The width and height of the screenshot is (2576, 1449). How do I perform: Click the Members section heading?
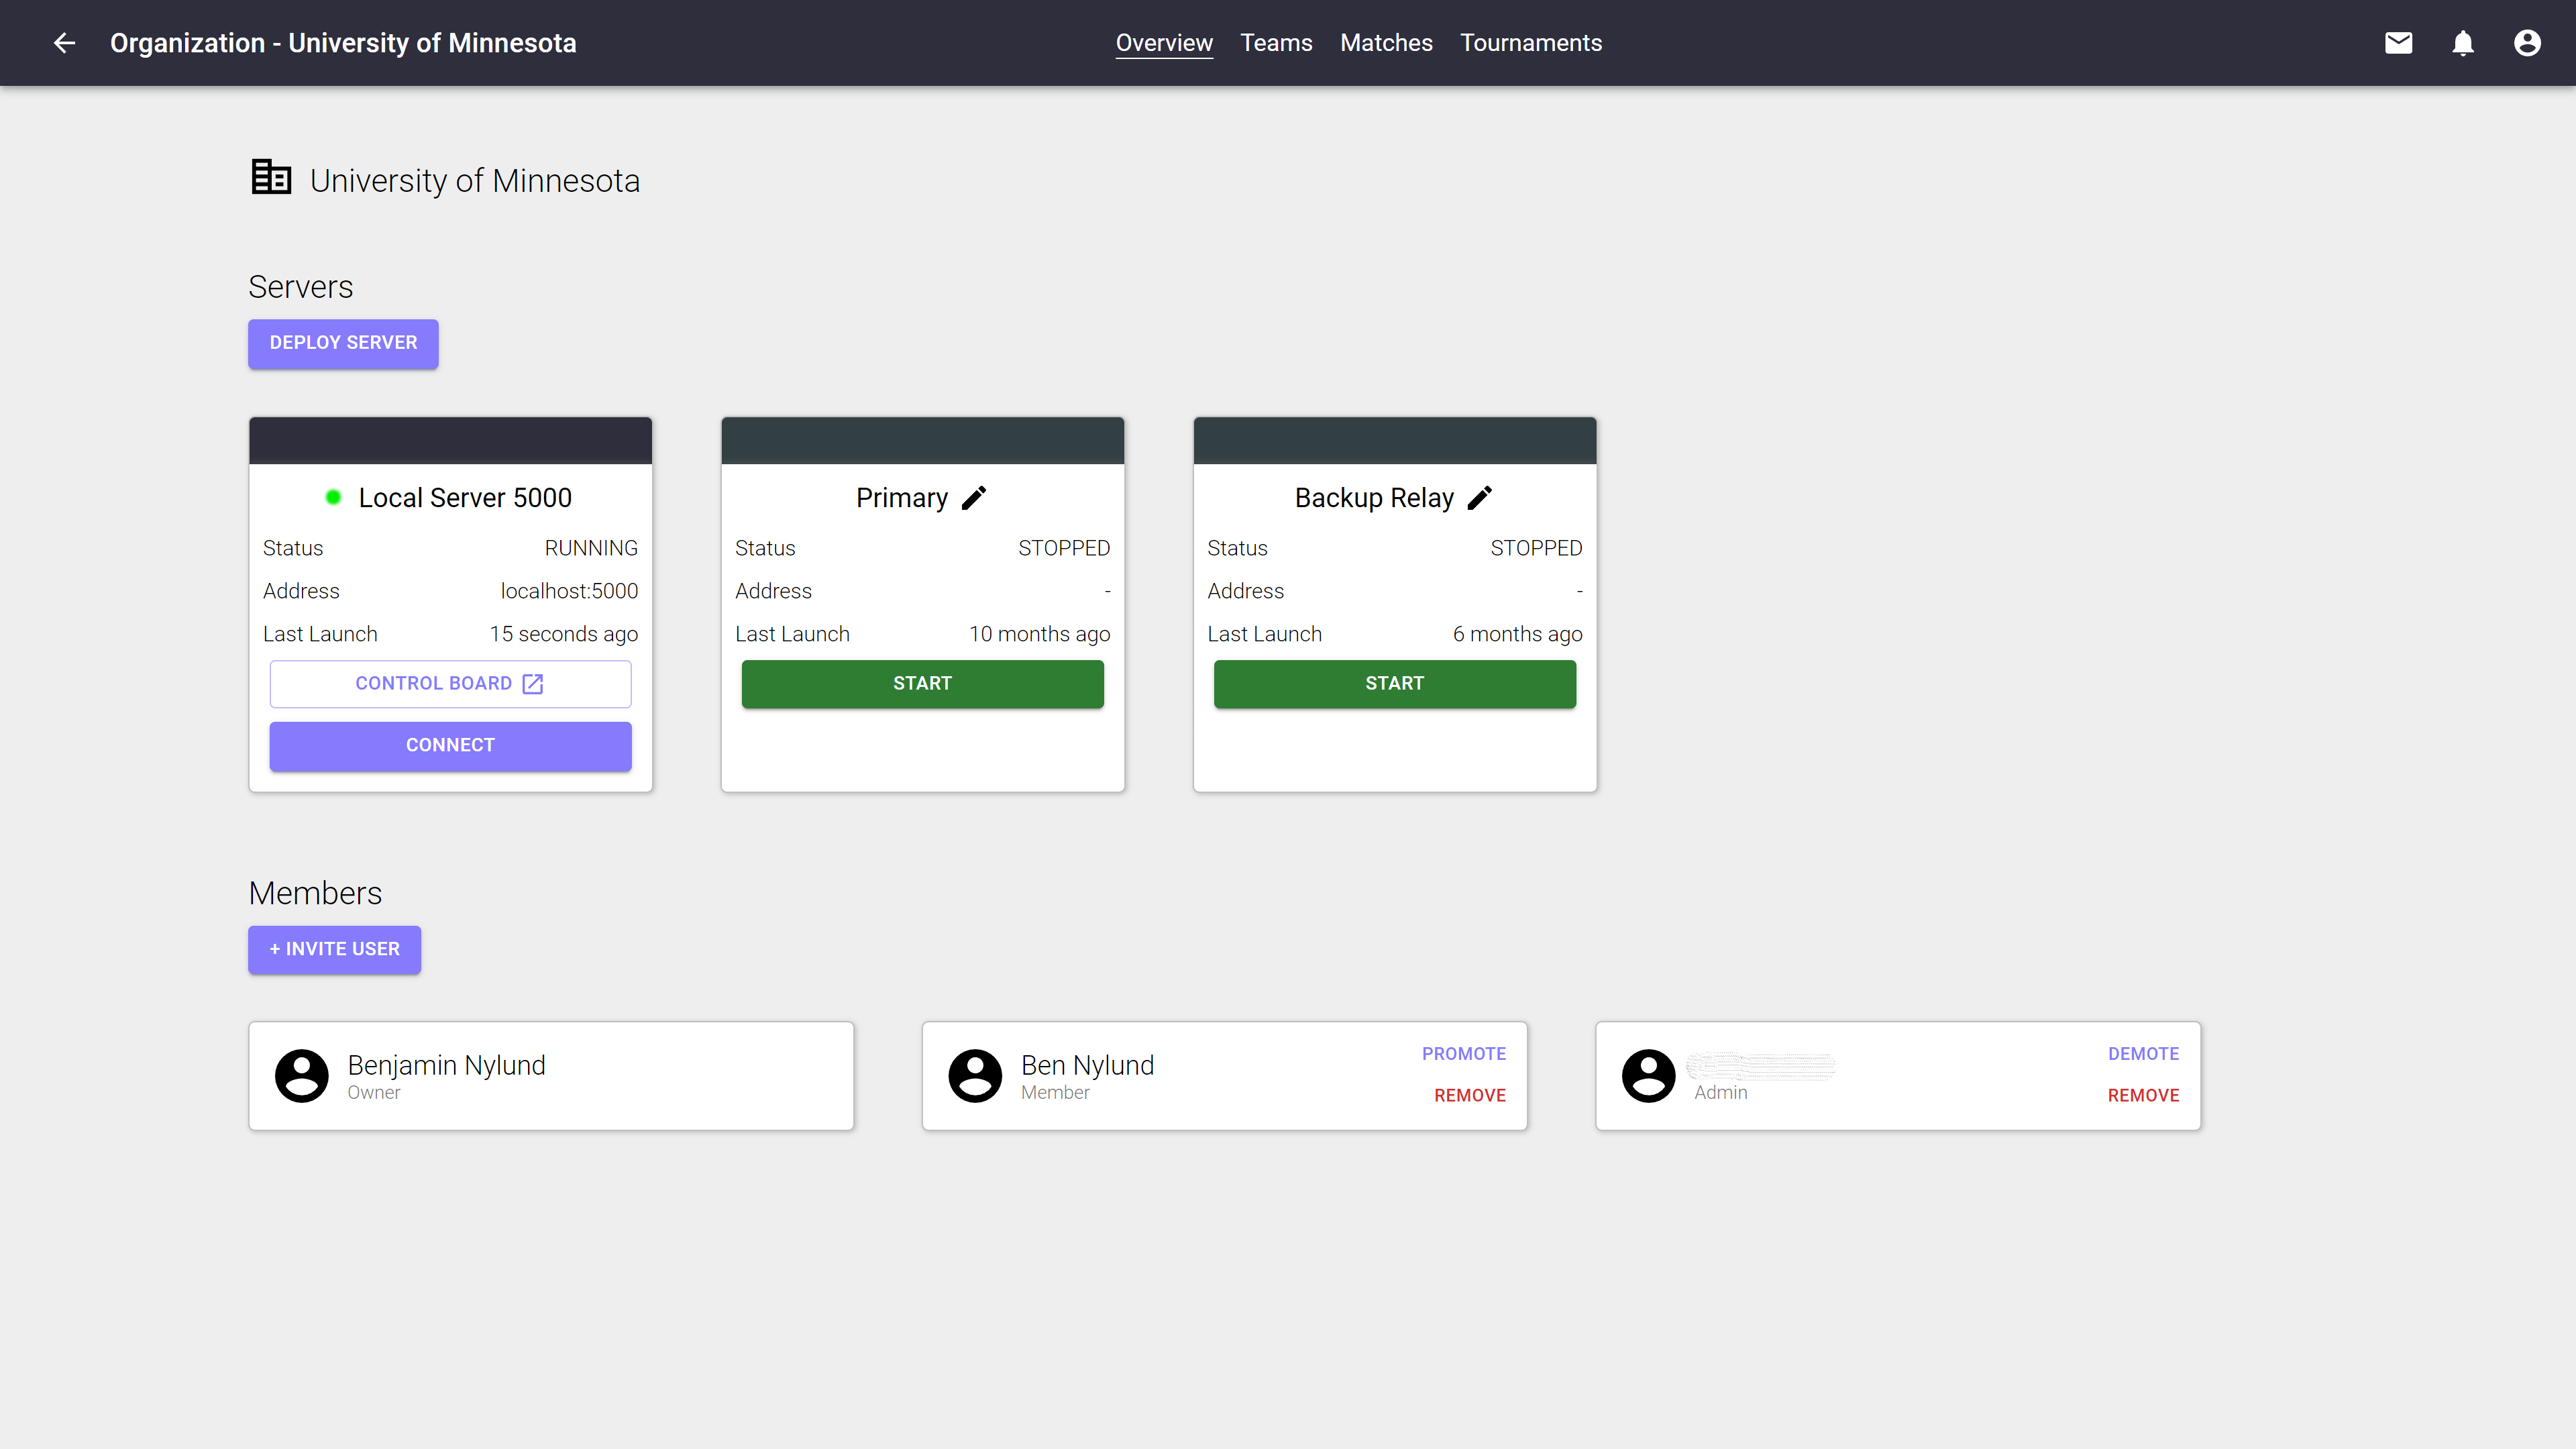tap(315, 893)
